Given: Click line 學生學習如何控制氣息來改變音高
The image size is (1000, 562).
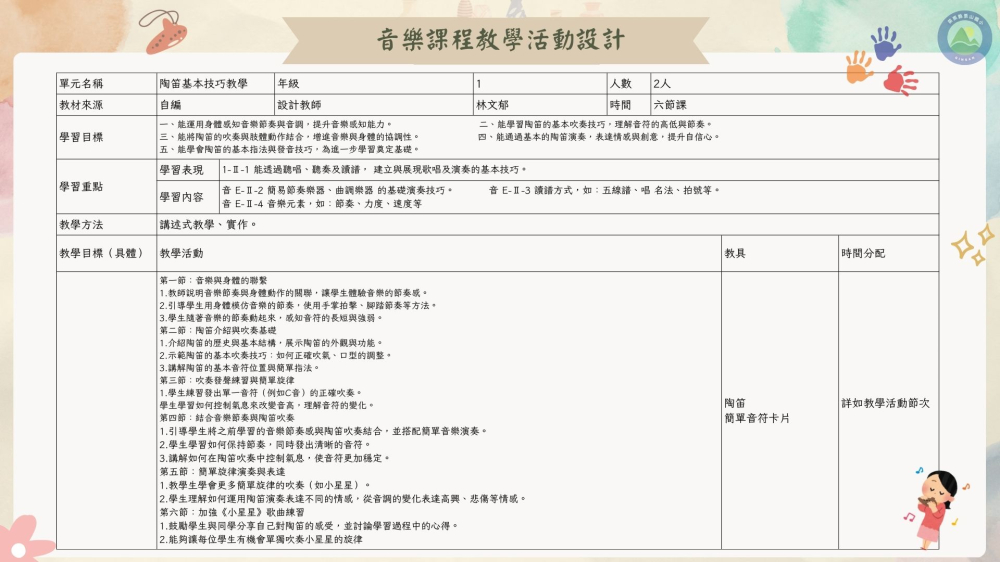Looking at the screenshot, I should click(267, 405).
